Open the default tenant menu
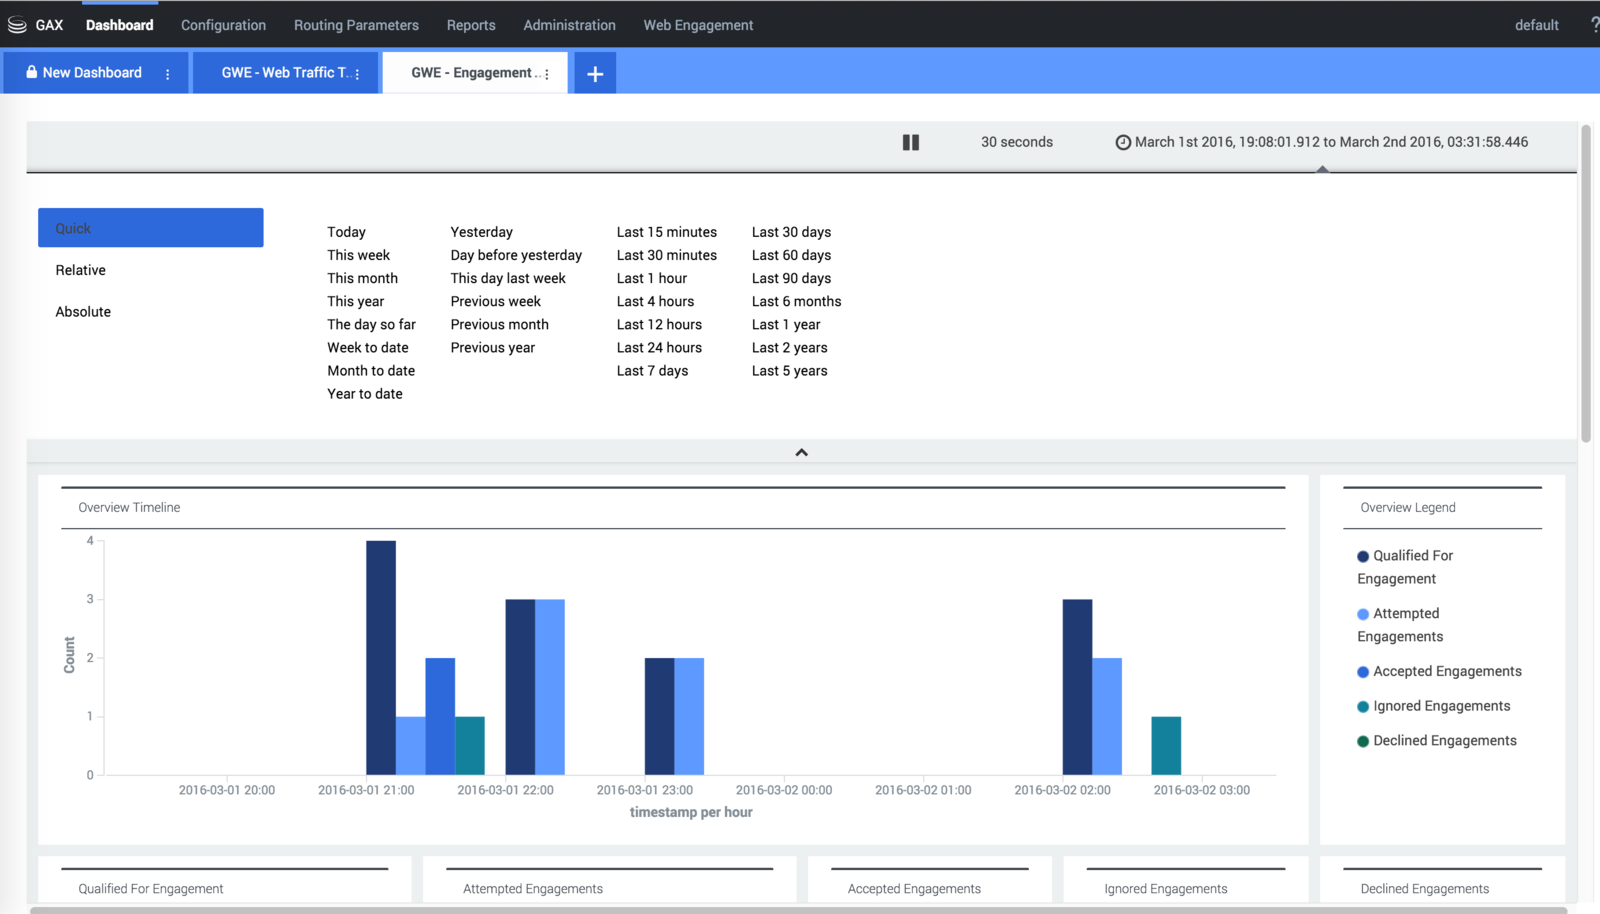The width and height of the screenshot is (1600, 914). pyautogui.click(x=1536, y=25)
